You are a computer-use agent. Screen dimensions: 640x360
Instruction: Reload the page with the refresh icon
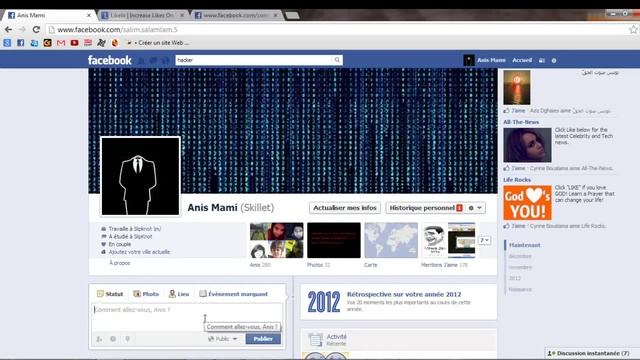36,30
